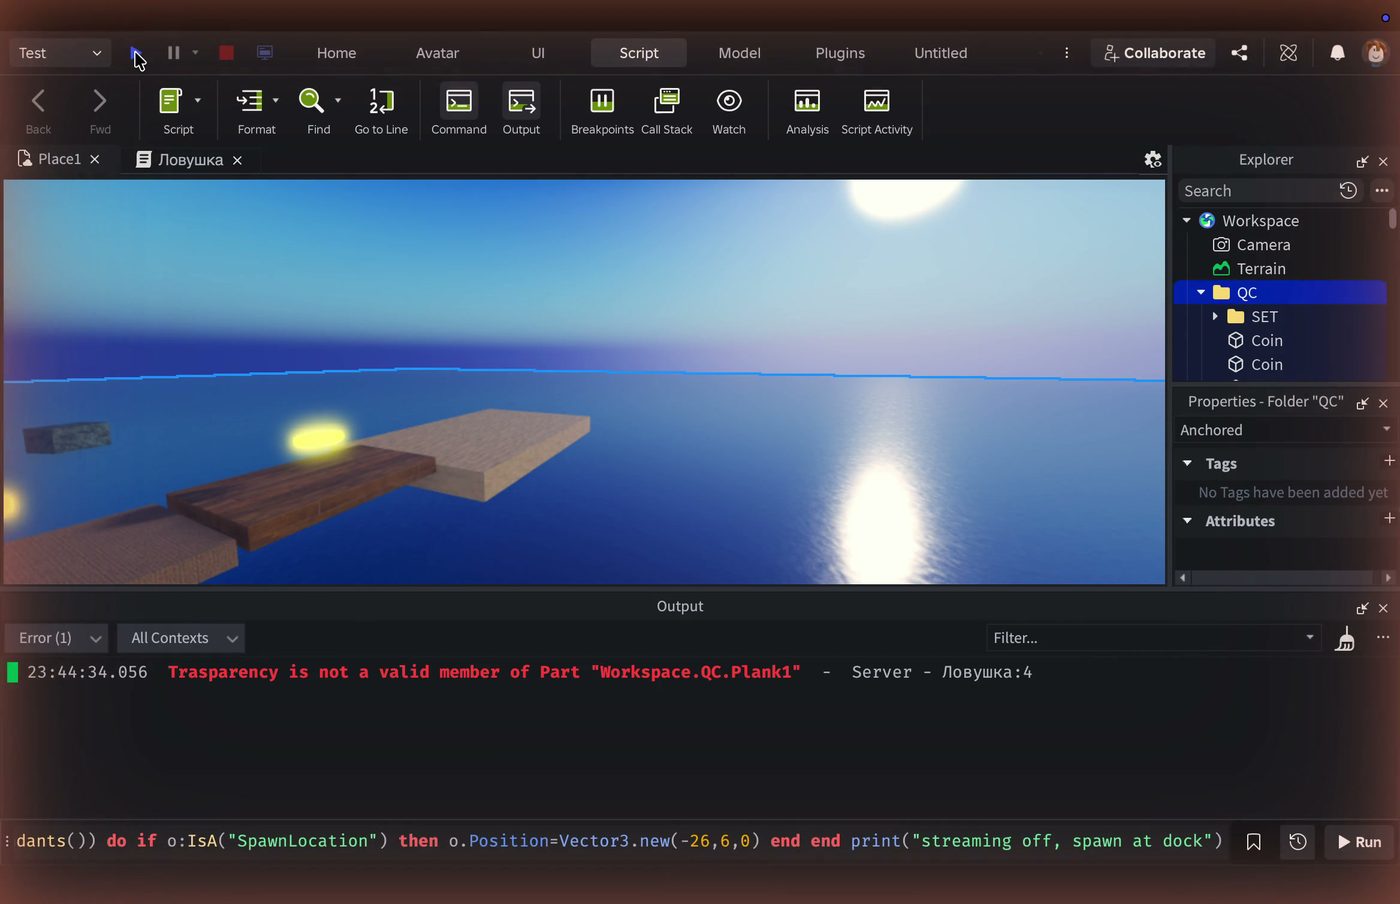Toggle the Command bar
The width and height of the screenshot is (1400, 904).
coord(459,109)
